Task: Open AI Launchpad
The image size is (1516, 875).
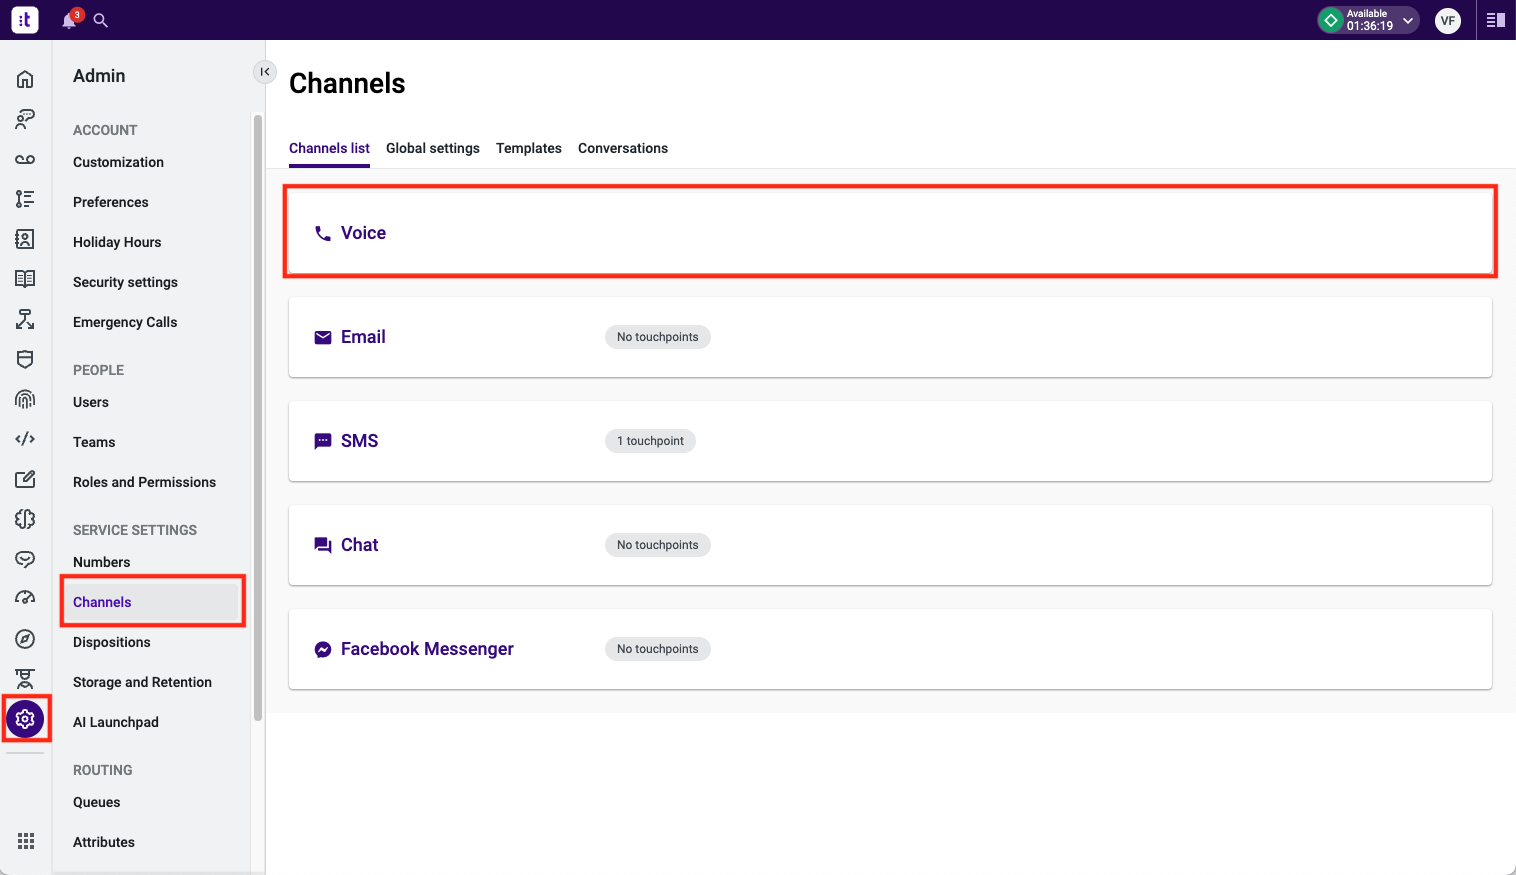Action: point(116,722)
